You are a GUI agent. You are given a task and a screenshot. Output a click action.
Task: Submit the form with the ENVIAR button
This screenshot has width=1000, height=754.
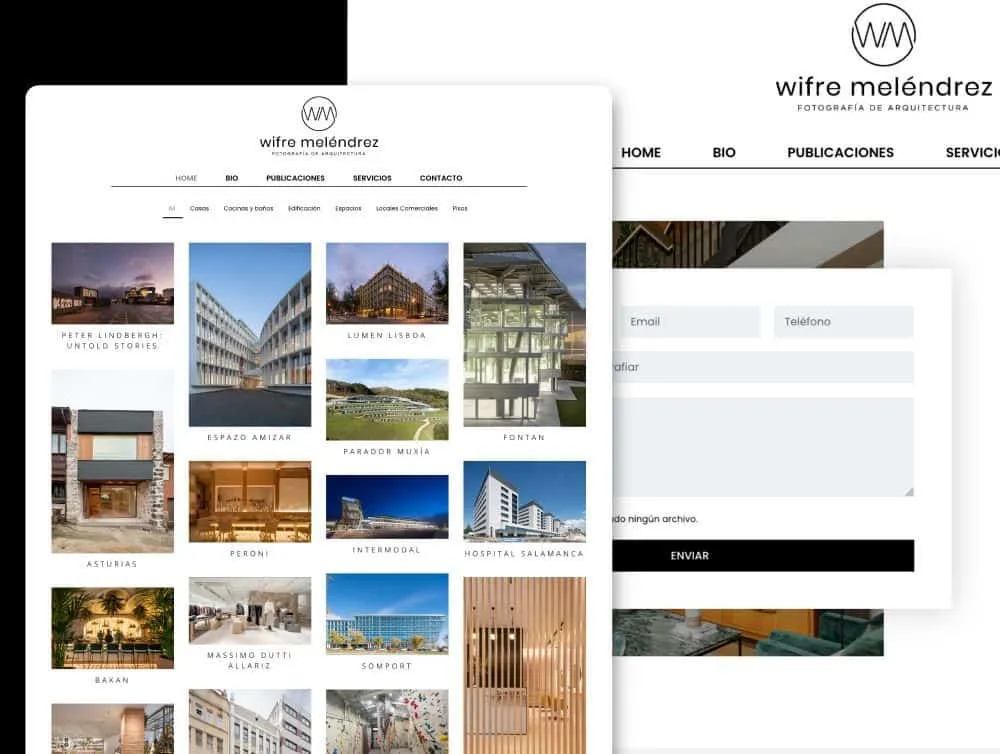[763, 556]
